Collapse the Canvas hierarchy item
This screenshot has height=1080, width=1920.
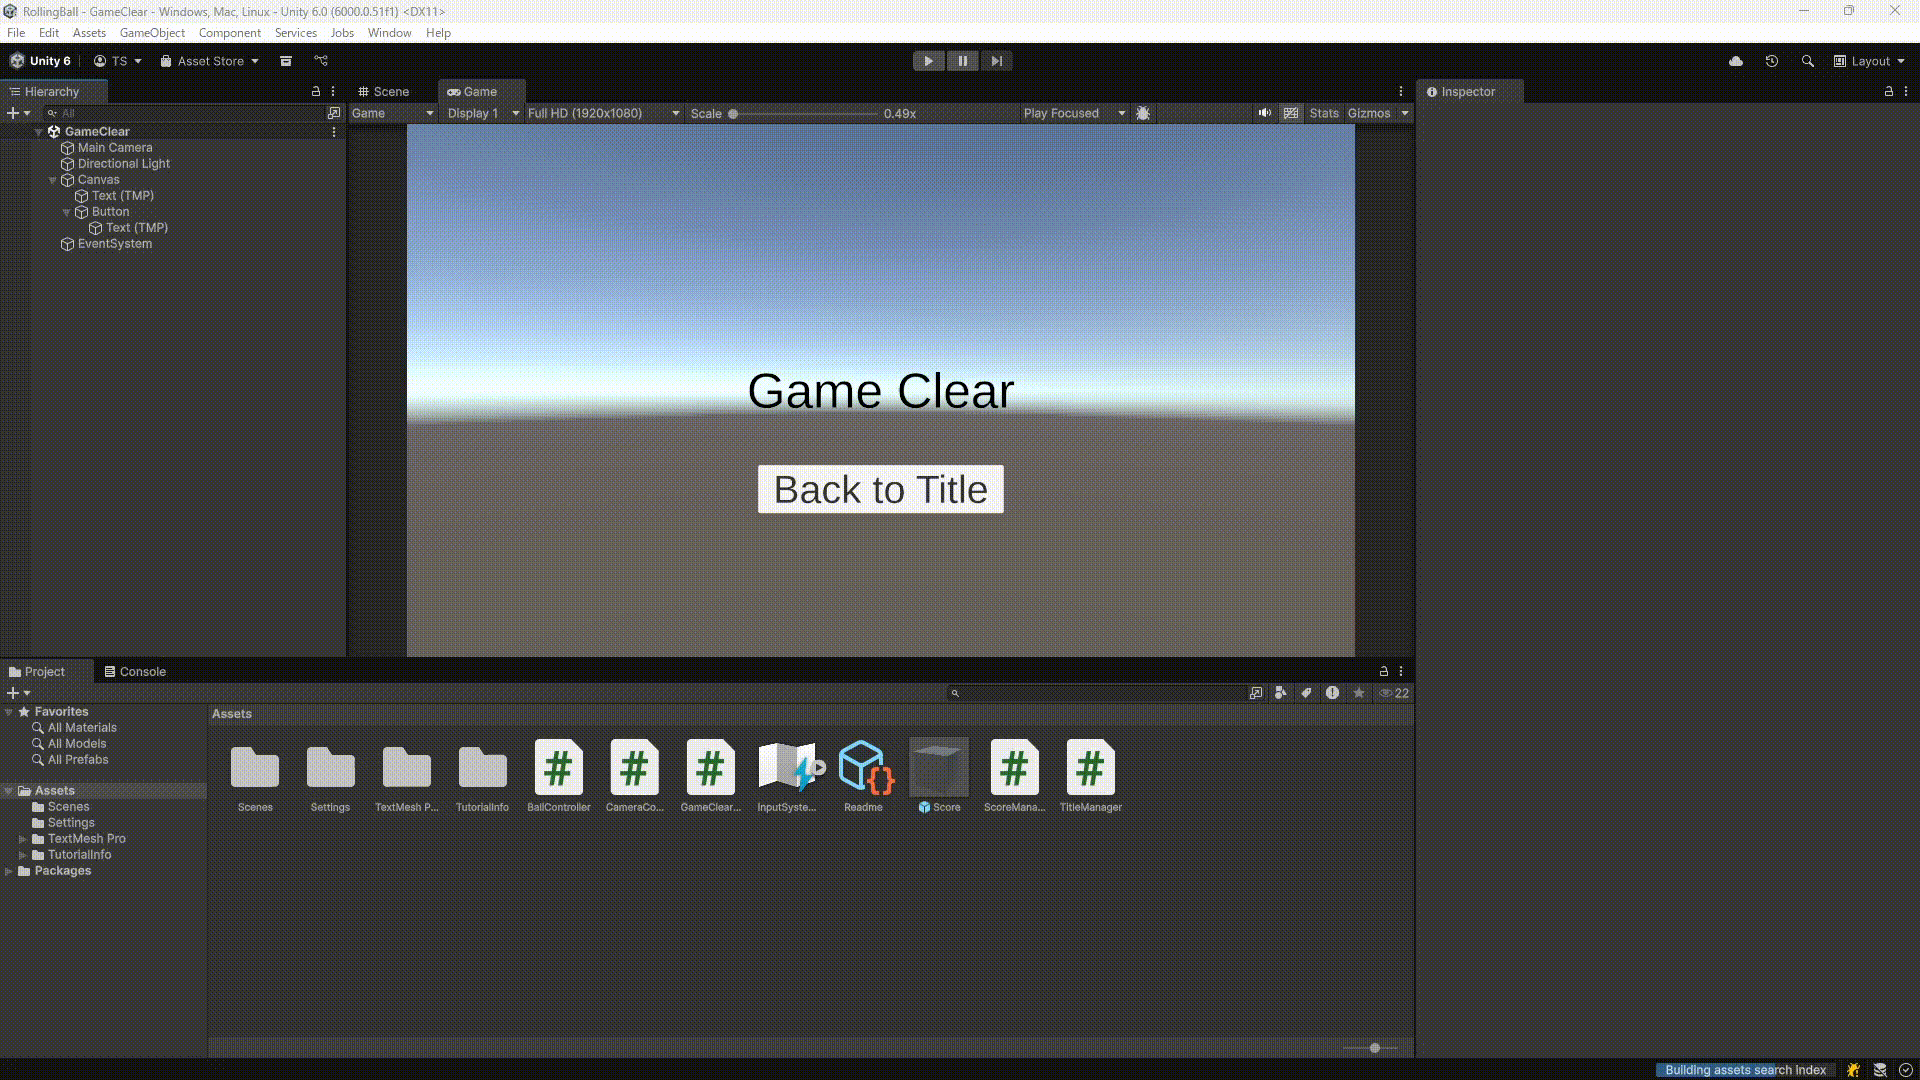(52, 180)
